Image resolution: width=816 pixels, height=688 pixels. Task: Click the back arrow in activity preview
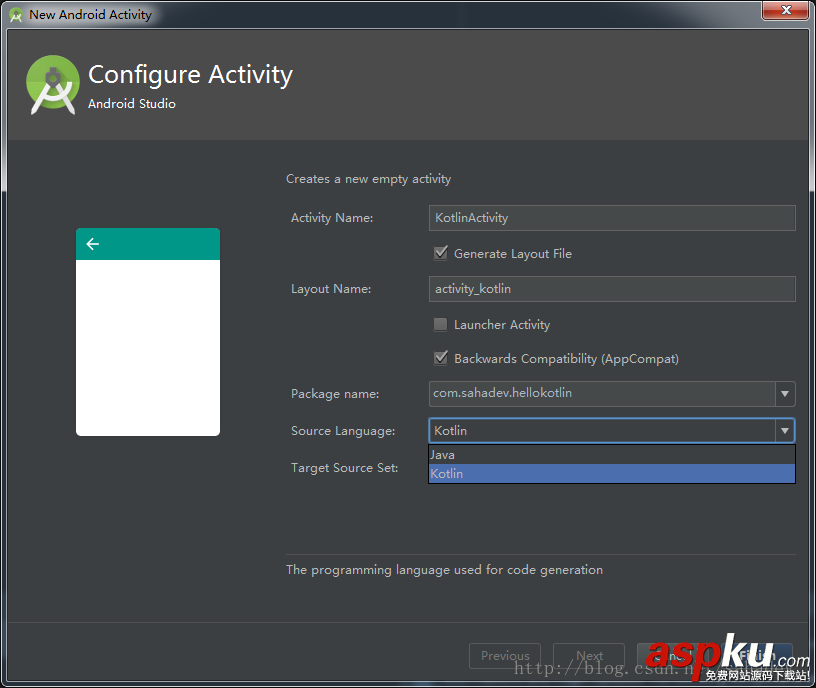coord(93,244)
